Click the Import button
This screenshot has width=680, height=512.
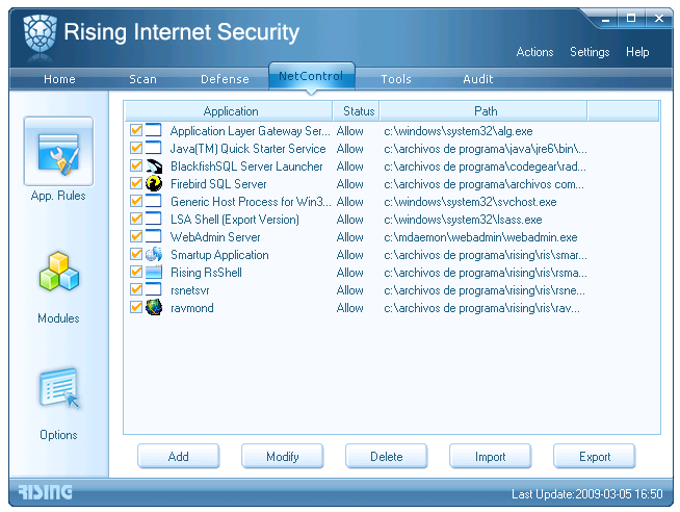click(490, 456)
